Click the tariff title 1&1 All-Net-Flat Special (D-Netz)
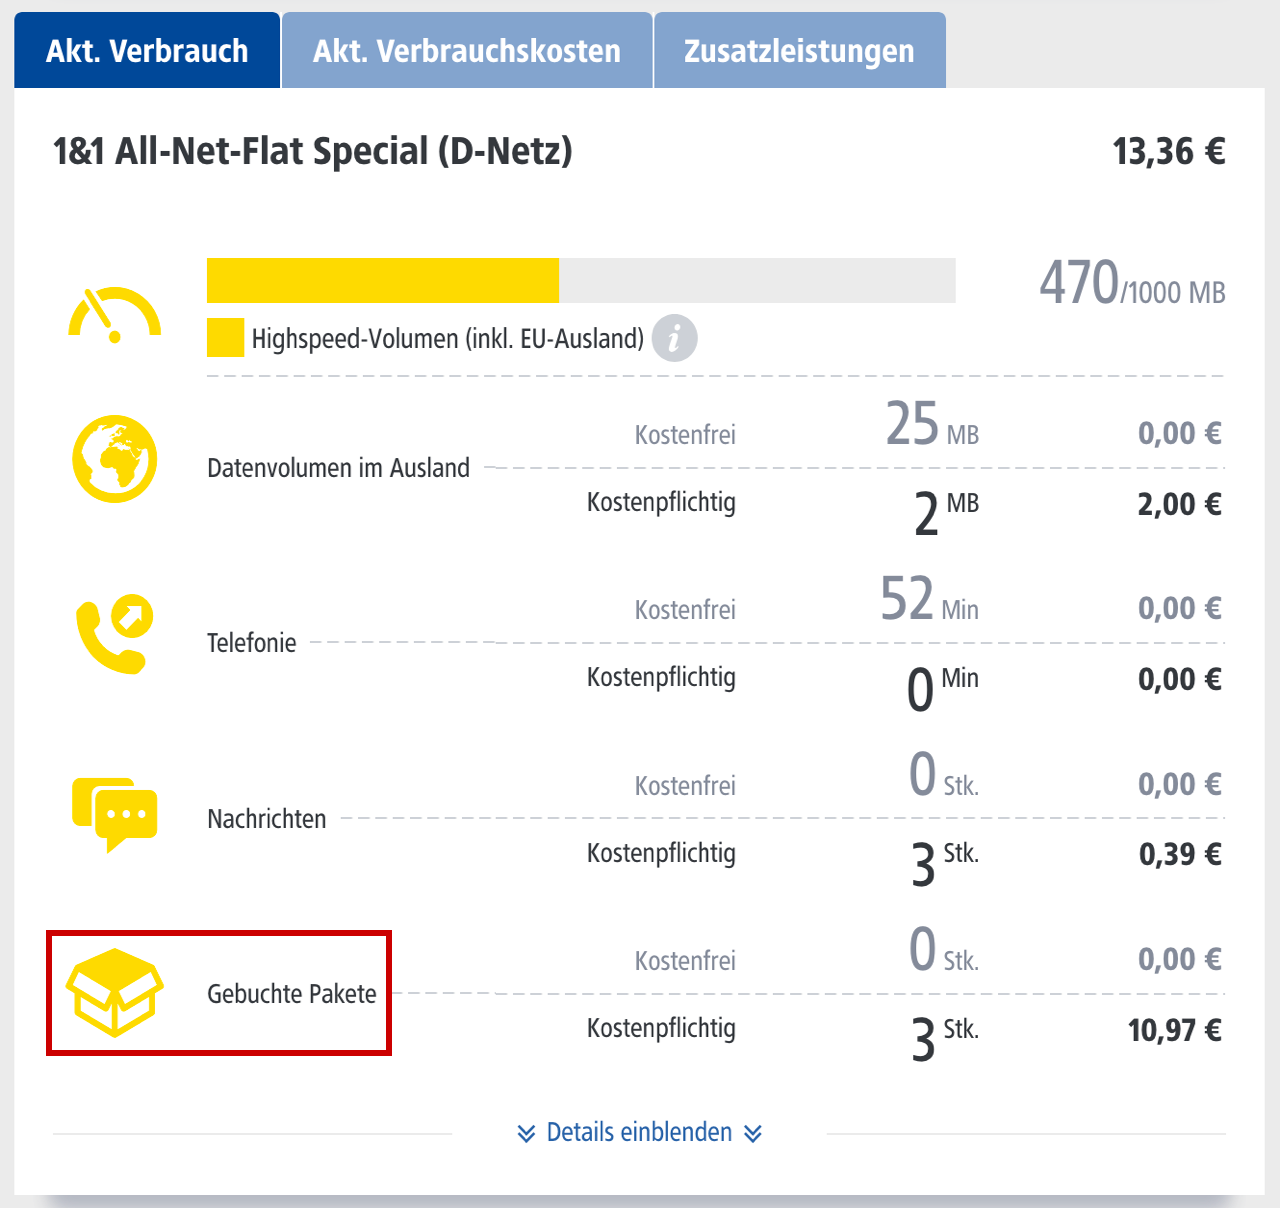This screenshot has height=1208, width=1280. [x=313, y=151]
